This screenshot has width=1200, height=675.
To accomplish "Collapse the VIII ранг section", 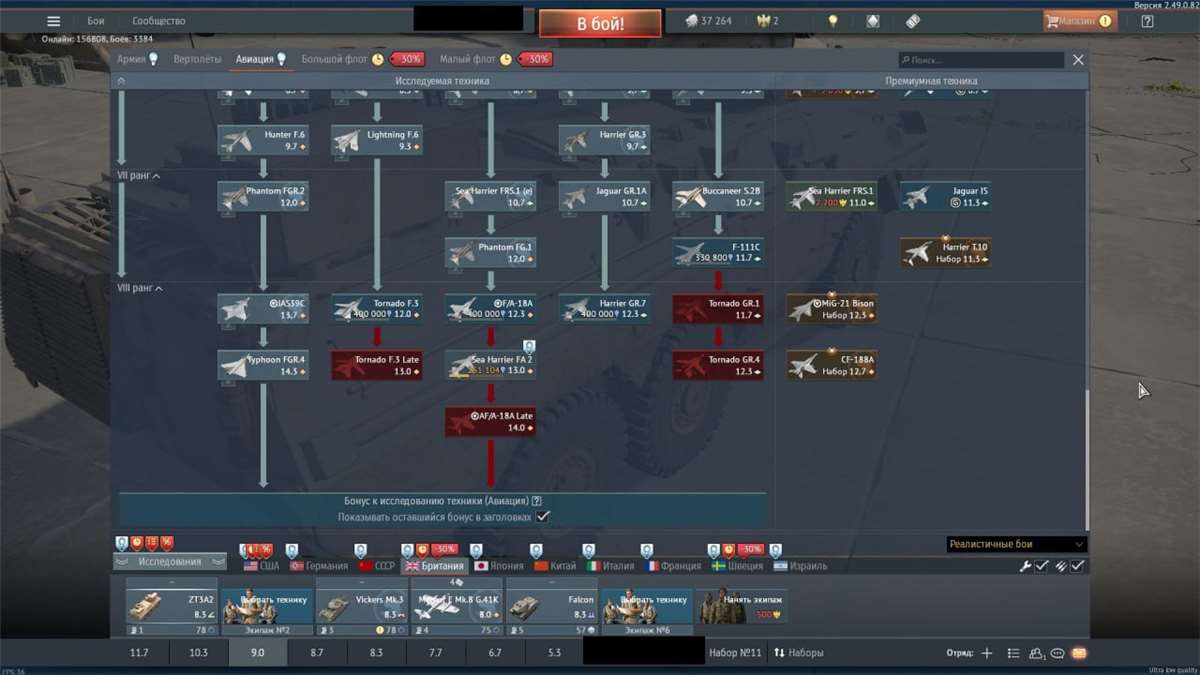I will tap(140, 288).
